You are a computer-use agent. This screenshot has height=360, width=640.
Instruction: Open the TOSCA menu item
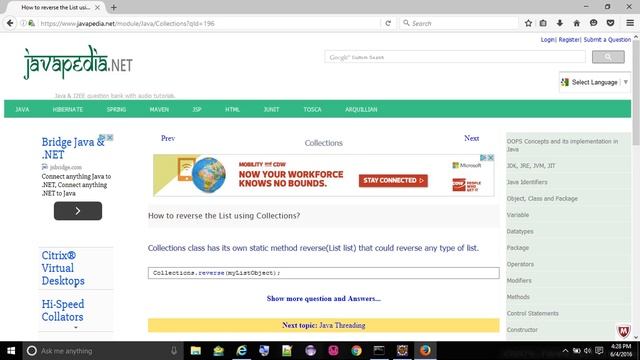tap(312, 109)
